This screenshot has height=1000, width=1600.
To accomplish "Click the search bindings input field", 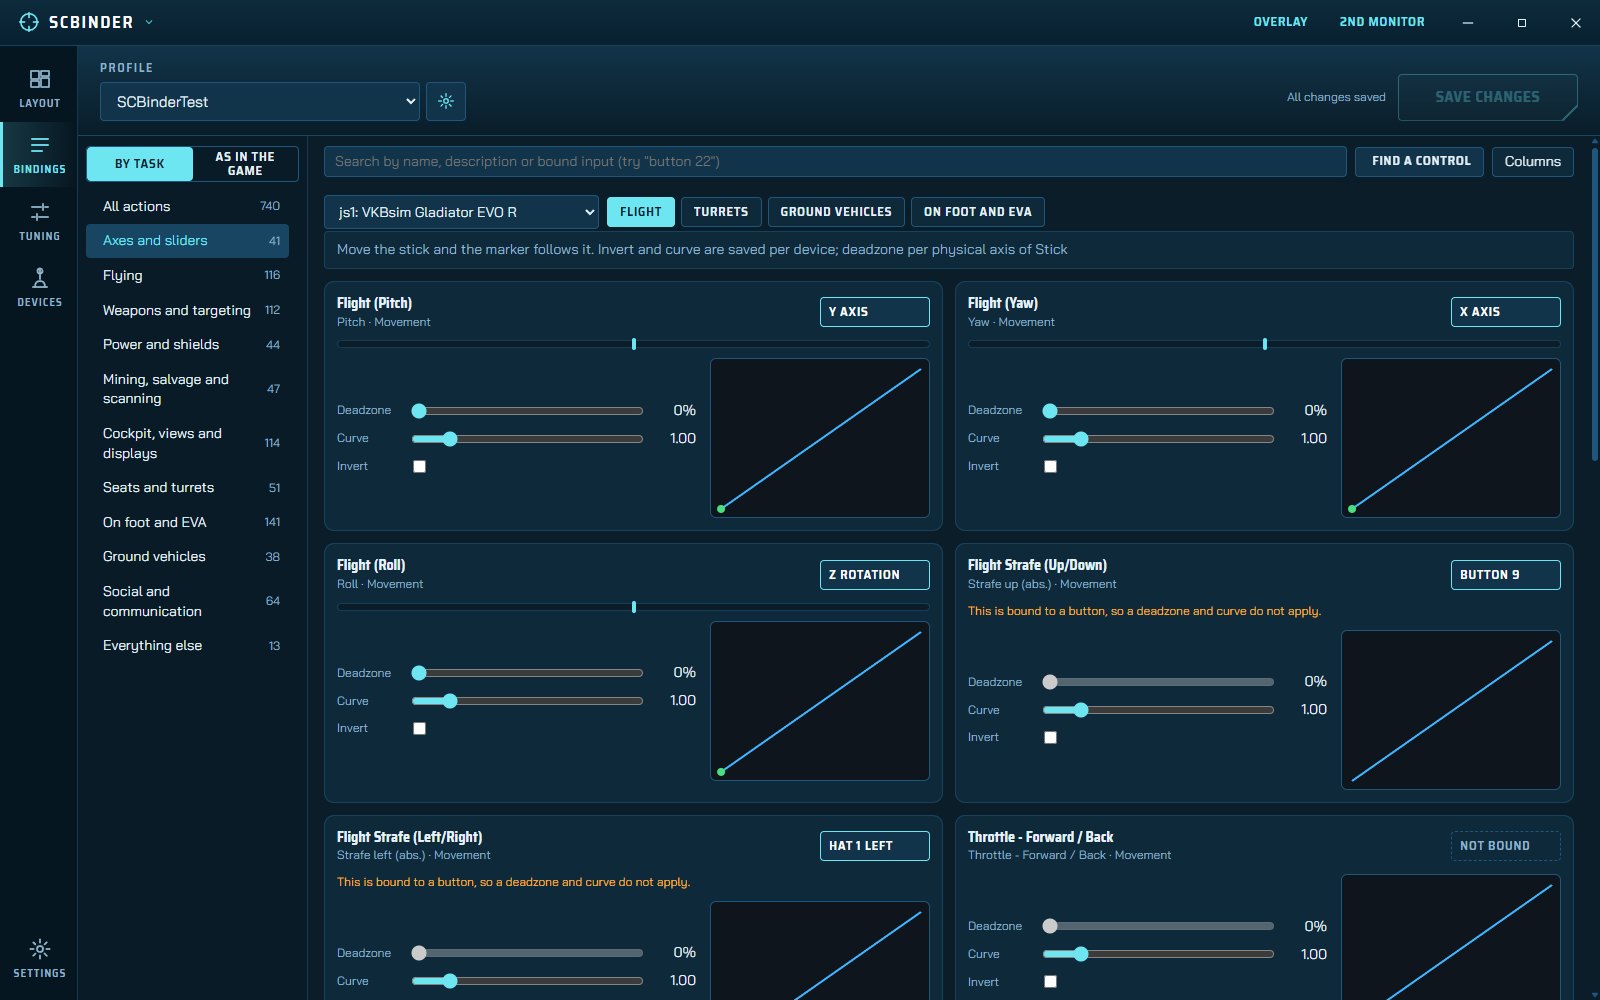I will [x=835, y=161].
